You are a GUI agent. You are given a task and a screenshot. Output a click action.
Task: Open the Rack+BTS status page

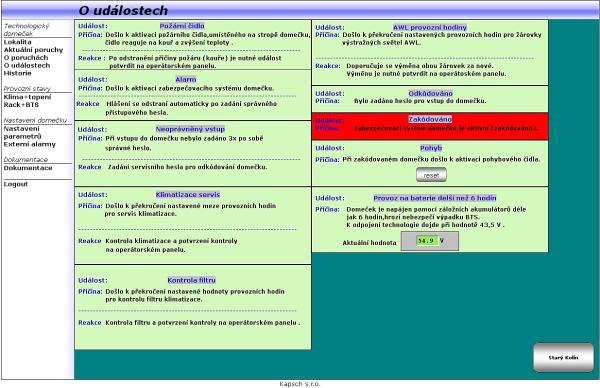(x=21, y=104)
